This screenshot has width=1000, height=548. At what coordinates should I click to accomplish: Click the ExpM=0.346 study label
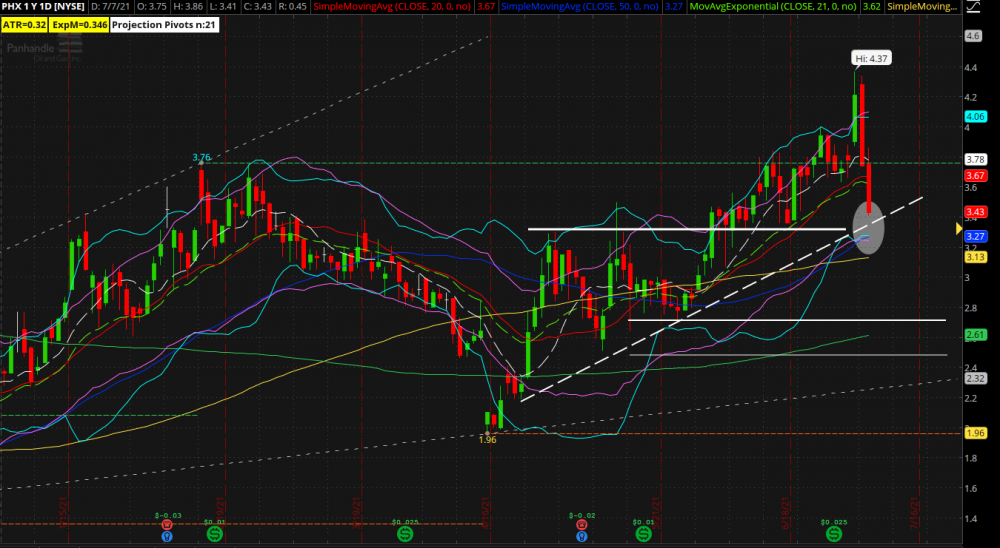pyautogui.click(x=78, y=25)
